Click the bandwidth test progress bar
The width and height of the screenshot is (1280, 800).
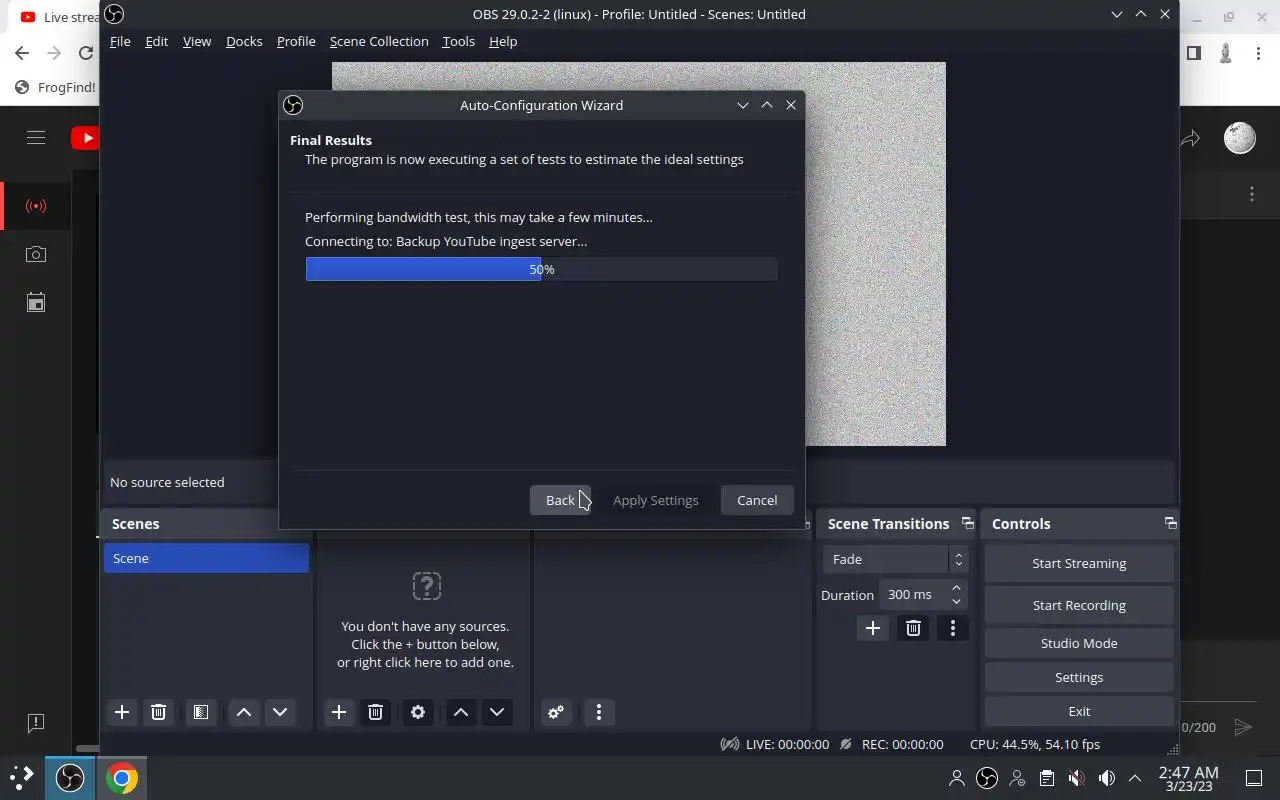coord(541,269)
